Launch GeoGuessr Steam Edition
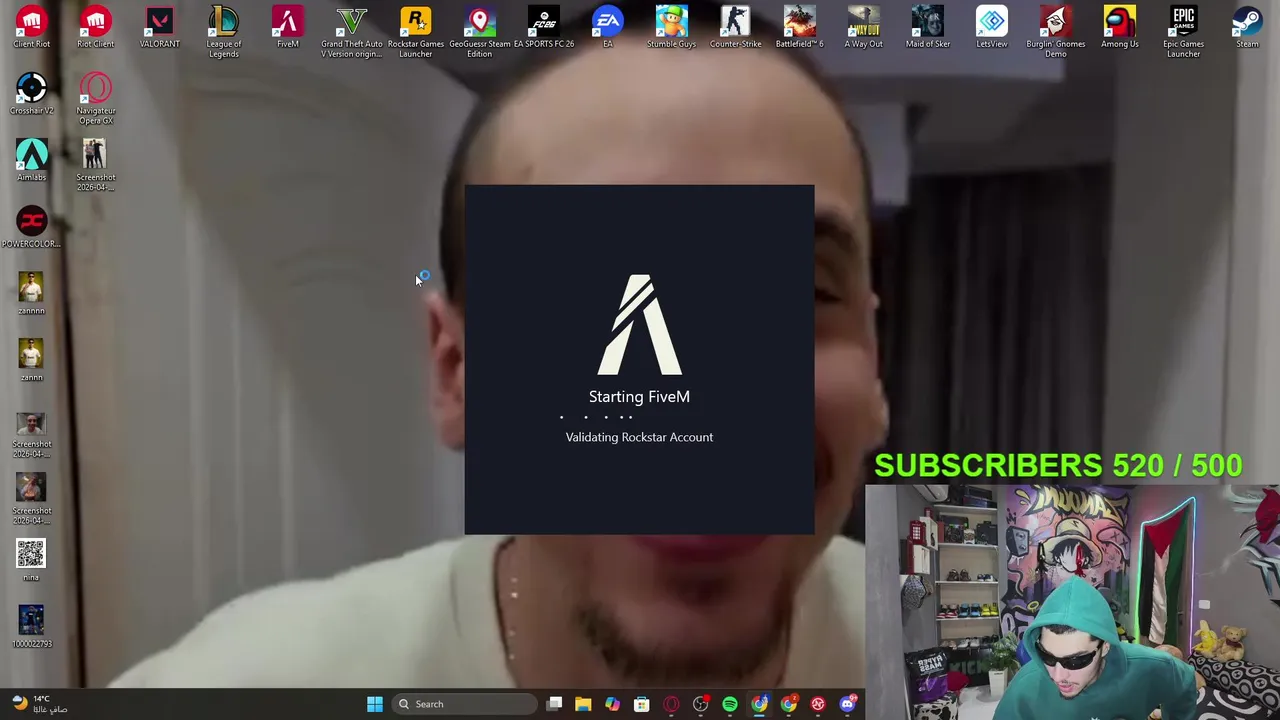The image size is (1280, 720). 479,31
